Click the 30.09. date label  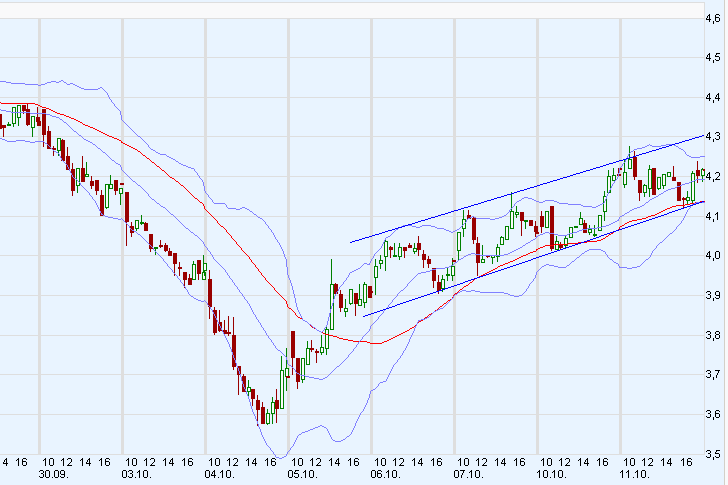pos(53,474)
